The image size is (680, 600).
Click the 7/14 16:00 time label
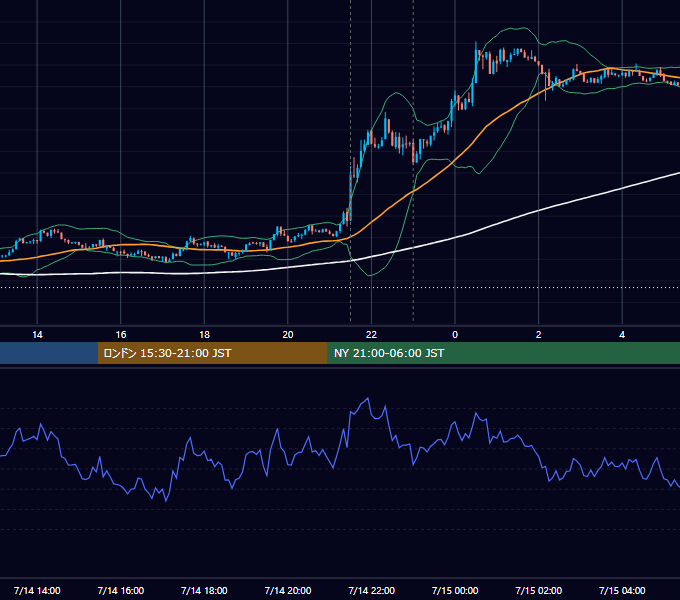tap(121, 590)
